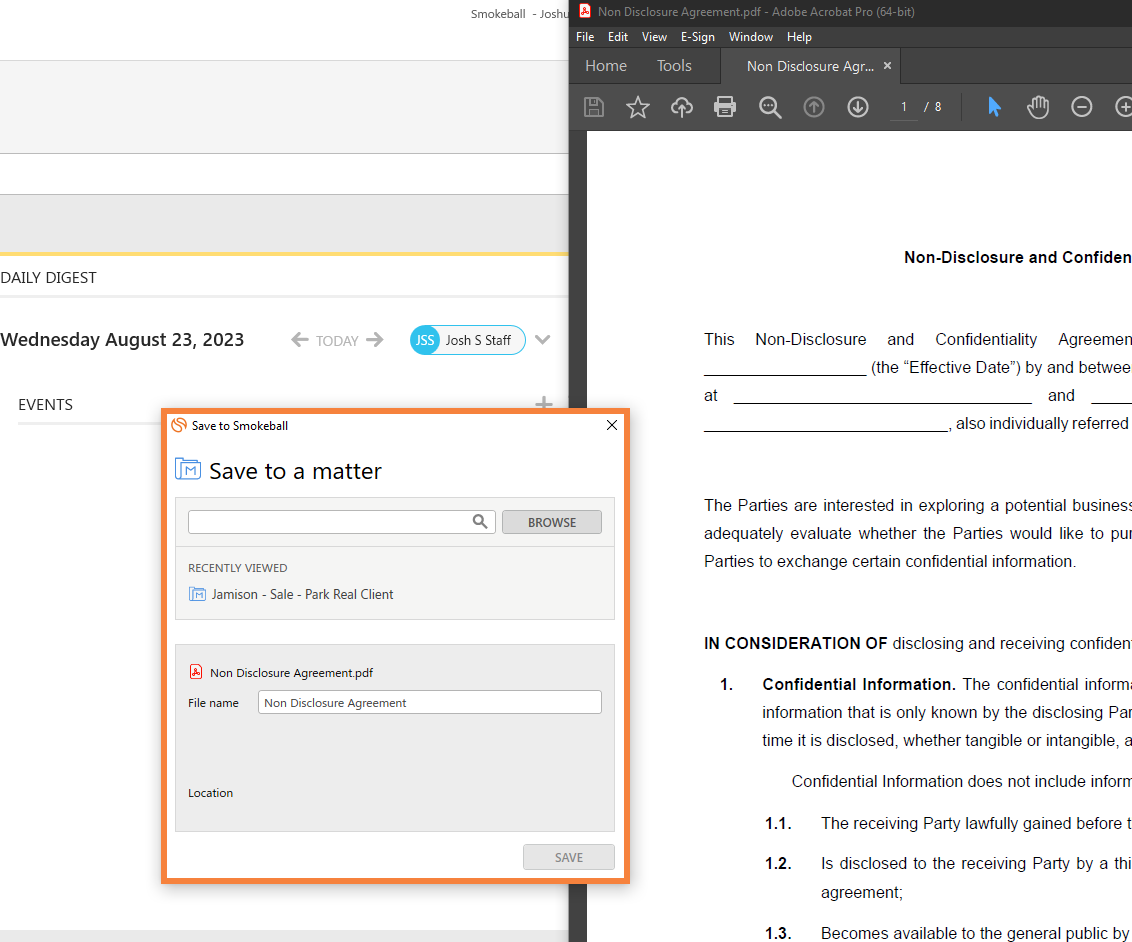Expand the staff selector dropdown chevron

543,340
